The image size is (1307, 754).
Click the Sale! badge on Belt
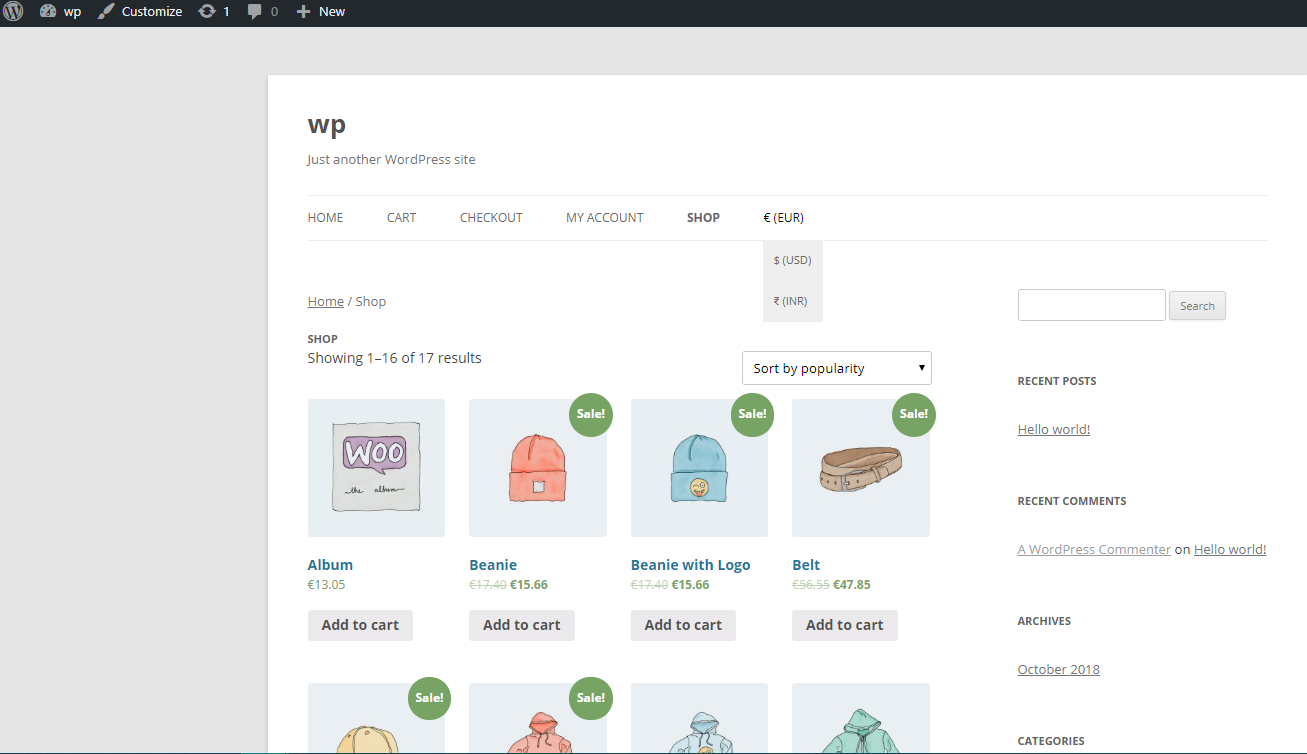[x=914, y=414]
